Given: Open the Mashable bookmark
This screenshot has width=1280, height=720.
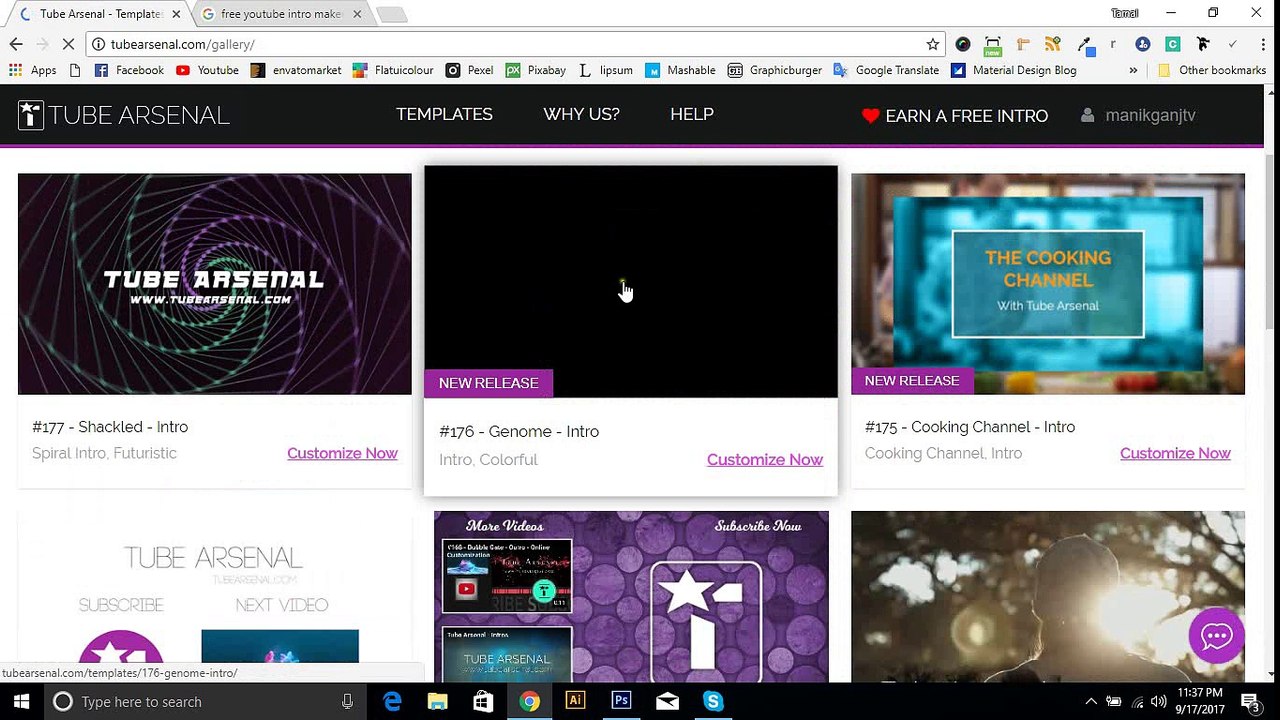Looking at the screenshot, I should tap(681, 70).
